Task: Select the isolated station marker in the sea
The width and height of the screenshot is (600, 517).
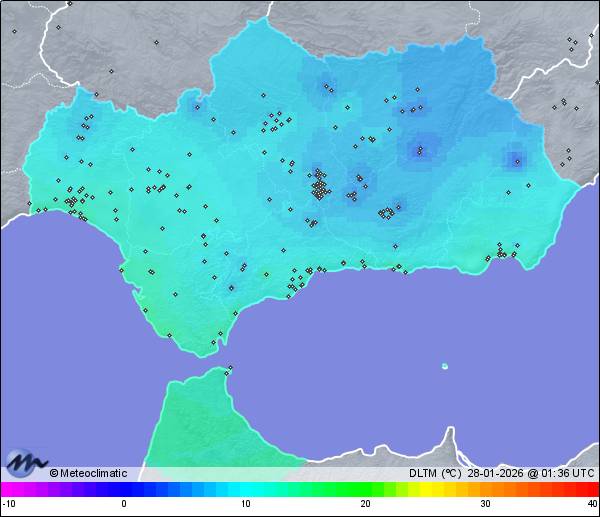Action: pos(445,366)
